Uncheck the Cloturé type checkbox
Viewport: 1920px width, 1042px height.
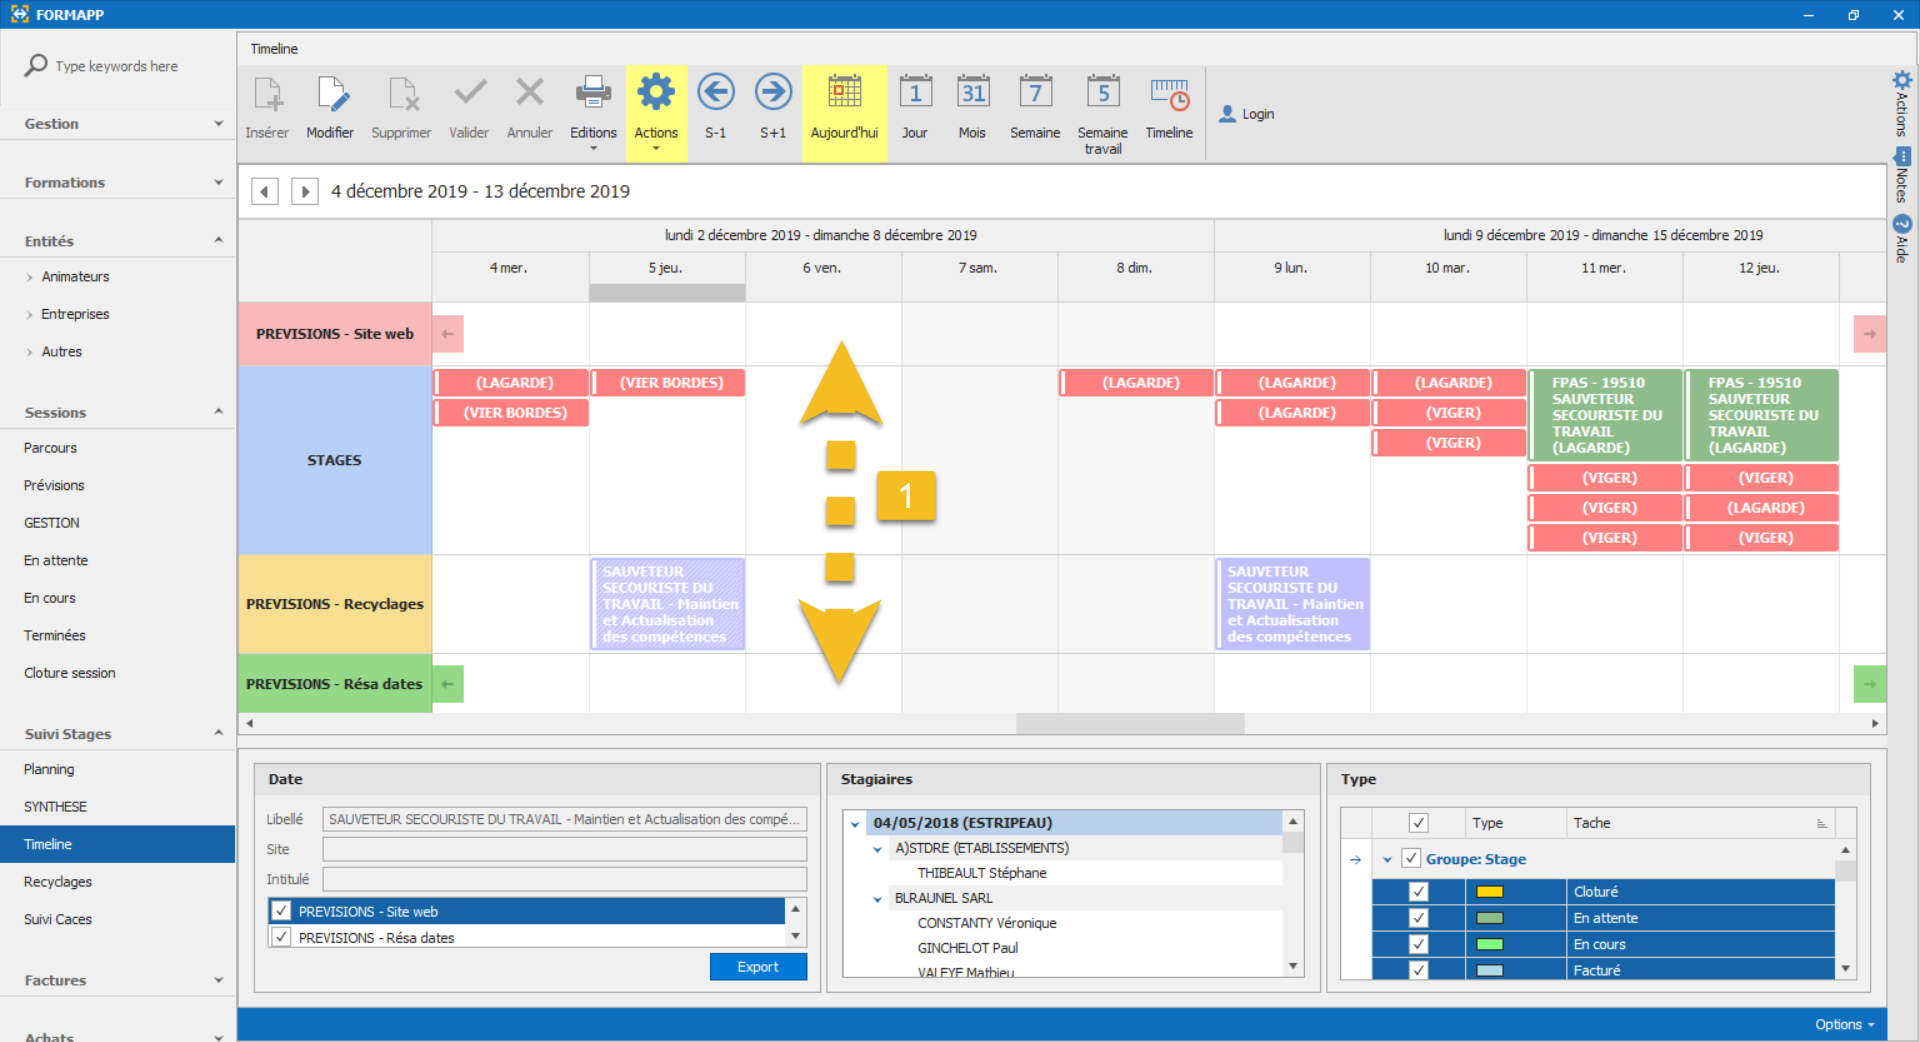pyautogui.click(x=1418, y=891)
